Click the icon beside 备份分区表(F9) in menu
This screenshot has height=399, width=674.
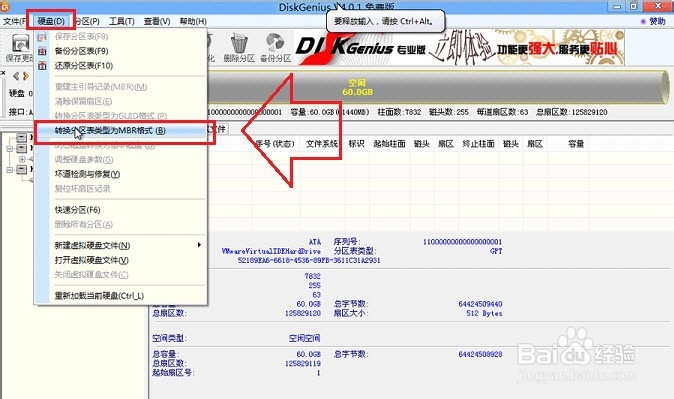click(x=42, y=51)
